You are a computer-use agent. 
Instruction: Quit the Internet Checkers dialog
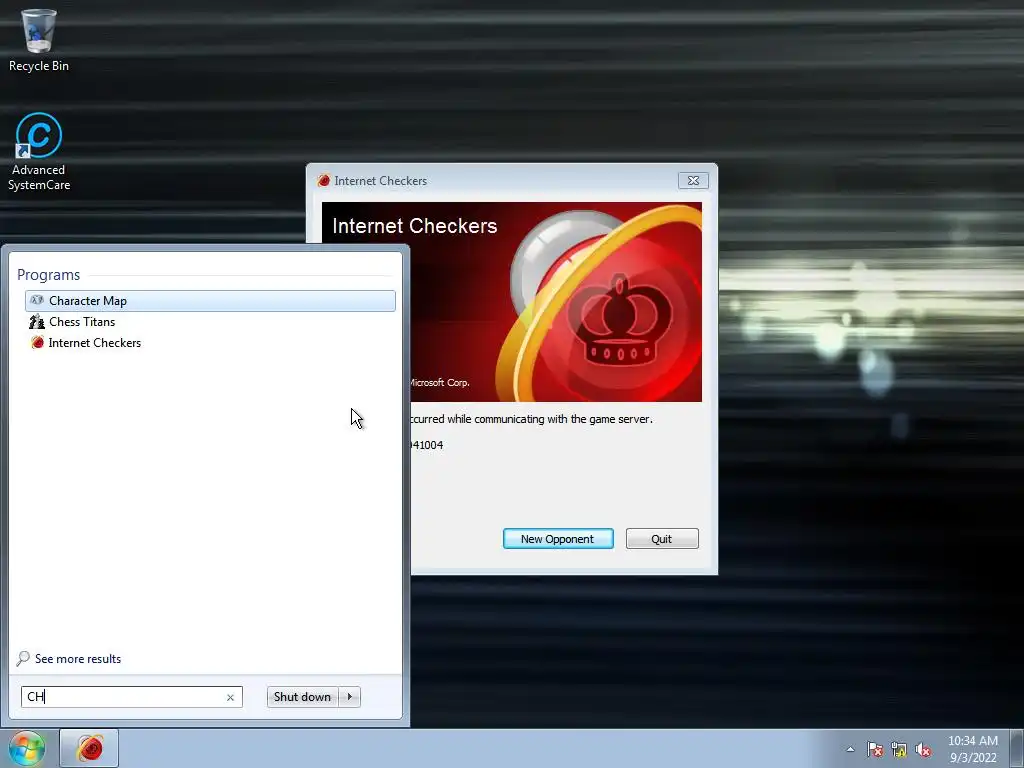pos(662,539)
